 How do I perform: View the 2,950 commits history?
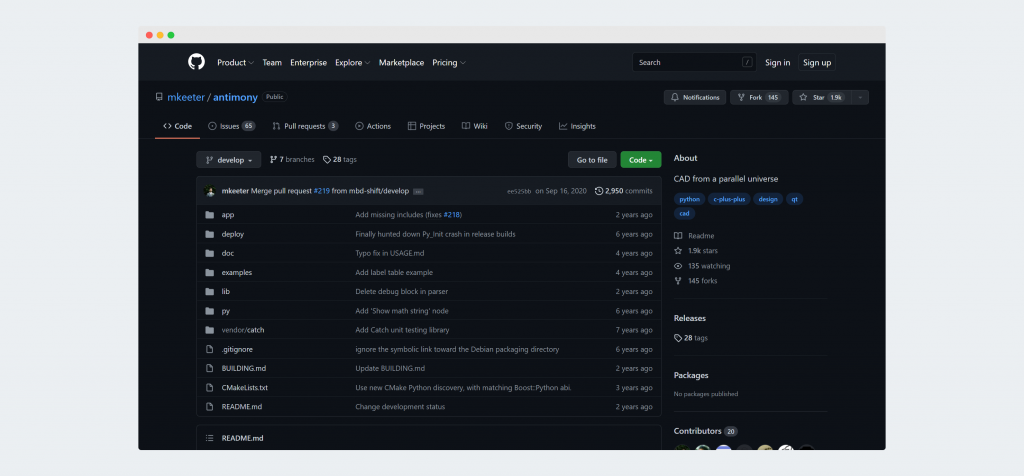pyautogui.click(x=624, y=191)
